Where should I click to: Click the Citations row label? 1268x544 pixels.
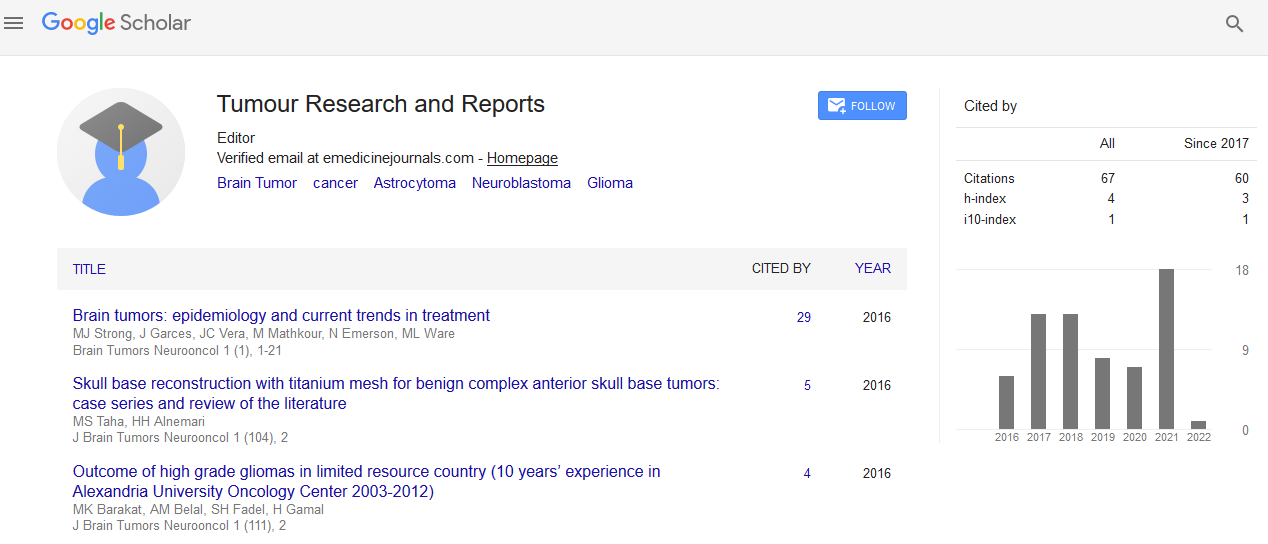[989, 179]
